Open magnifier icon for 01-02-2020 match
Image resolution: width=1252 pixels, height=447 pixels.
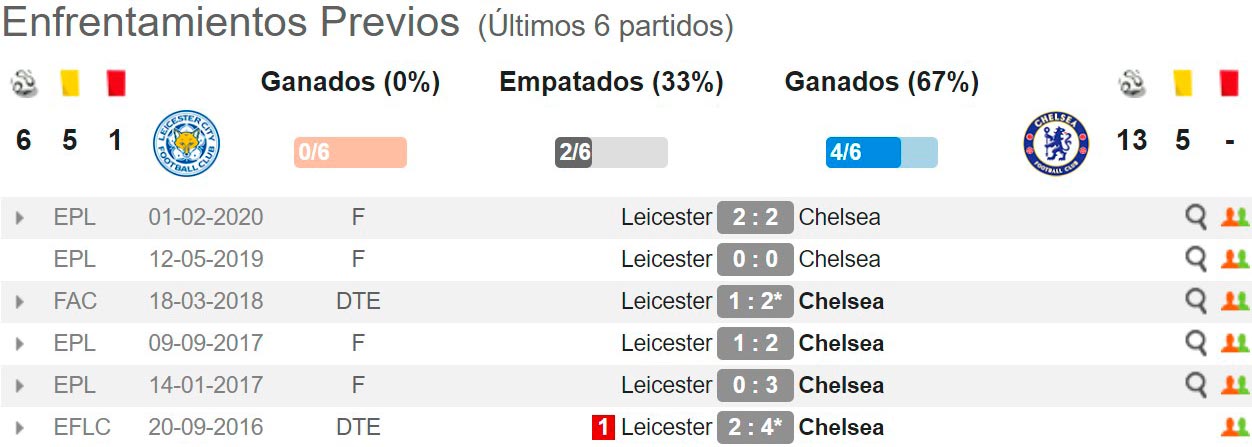coord(1196,217)
